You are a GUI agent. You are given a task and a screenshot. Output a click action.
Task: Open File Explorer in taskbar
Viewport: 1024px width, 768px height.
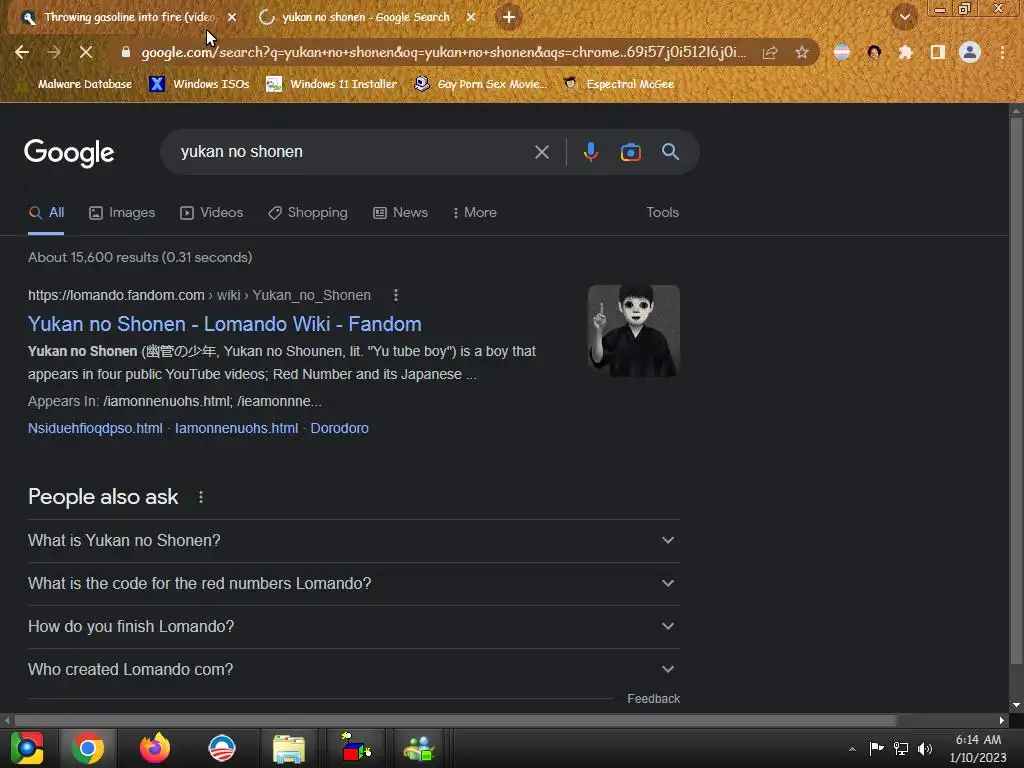point(289,748)
